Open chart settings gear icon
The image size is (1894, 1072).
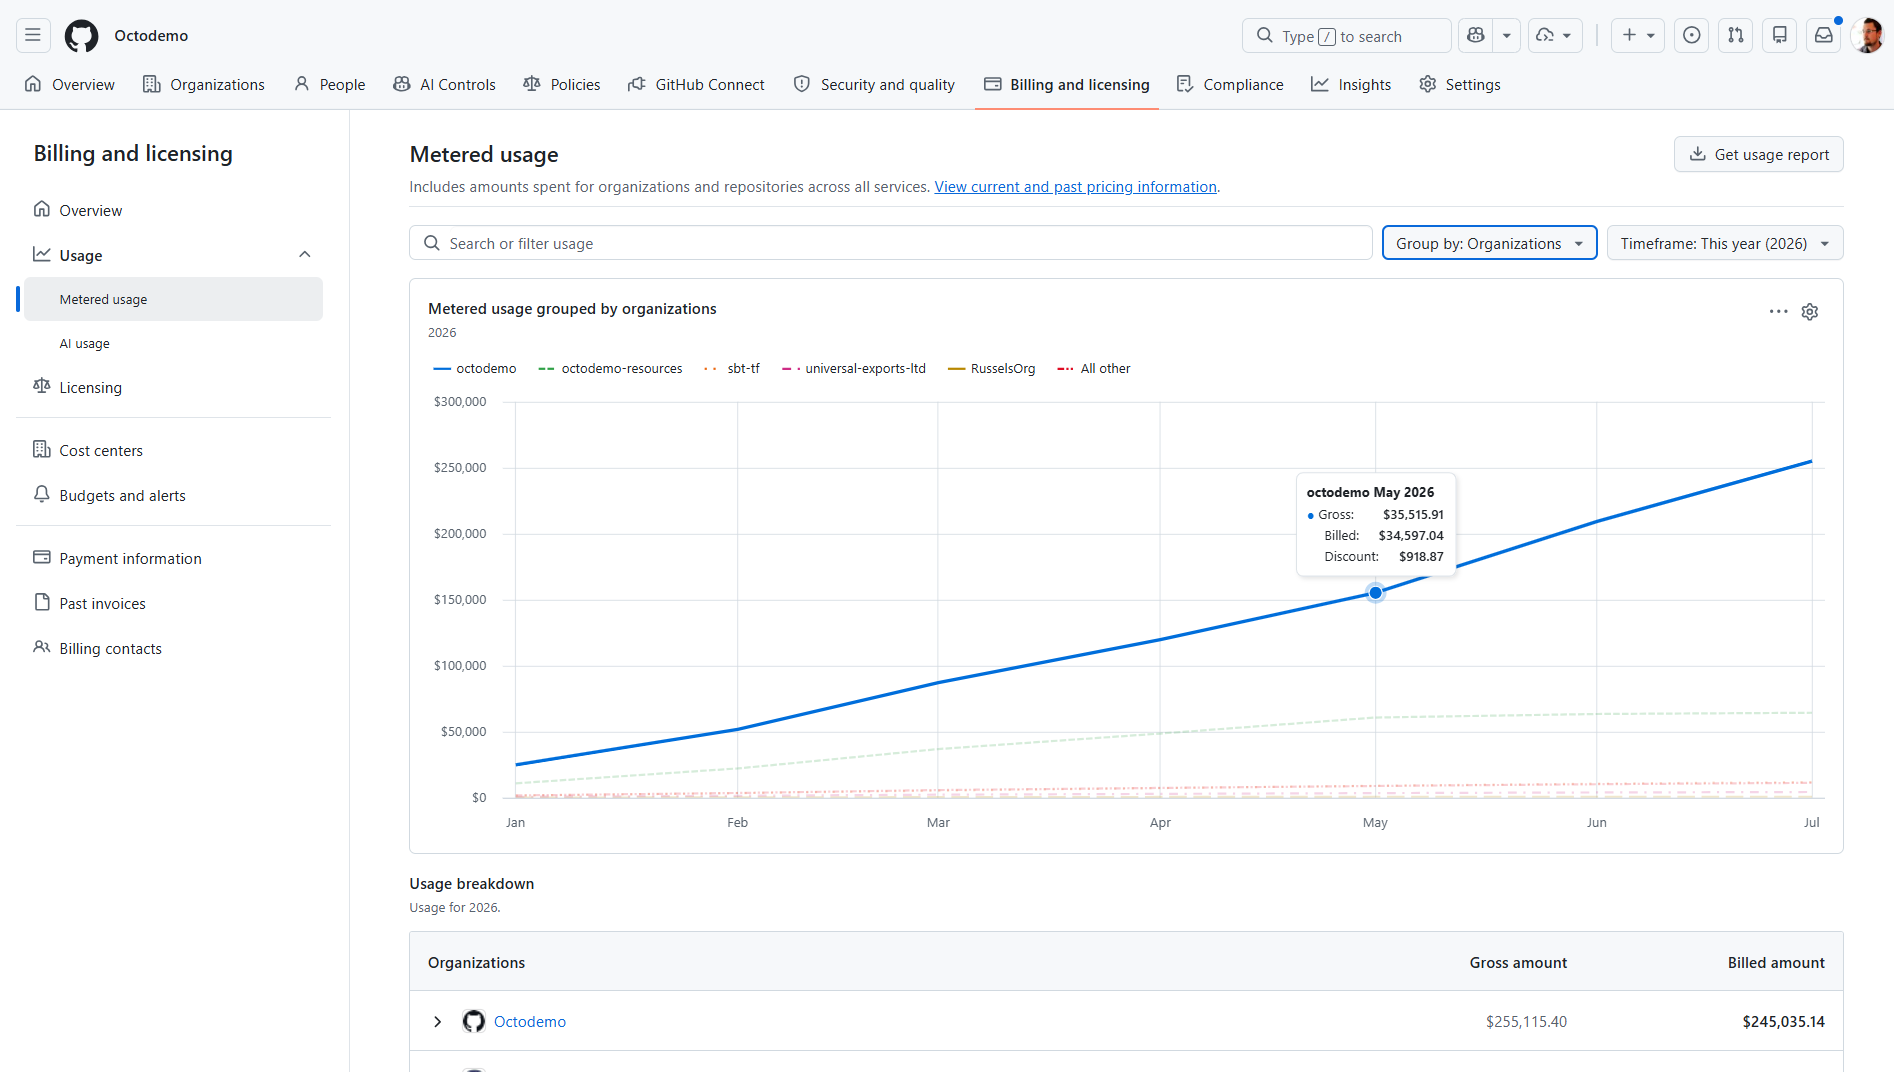[1810, 312]
